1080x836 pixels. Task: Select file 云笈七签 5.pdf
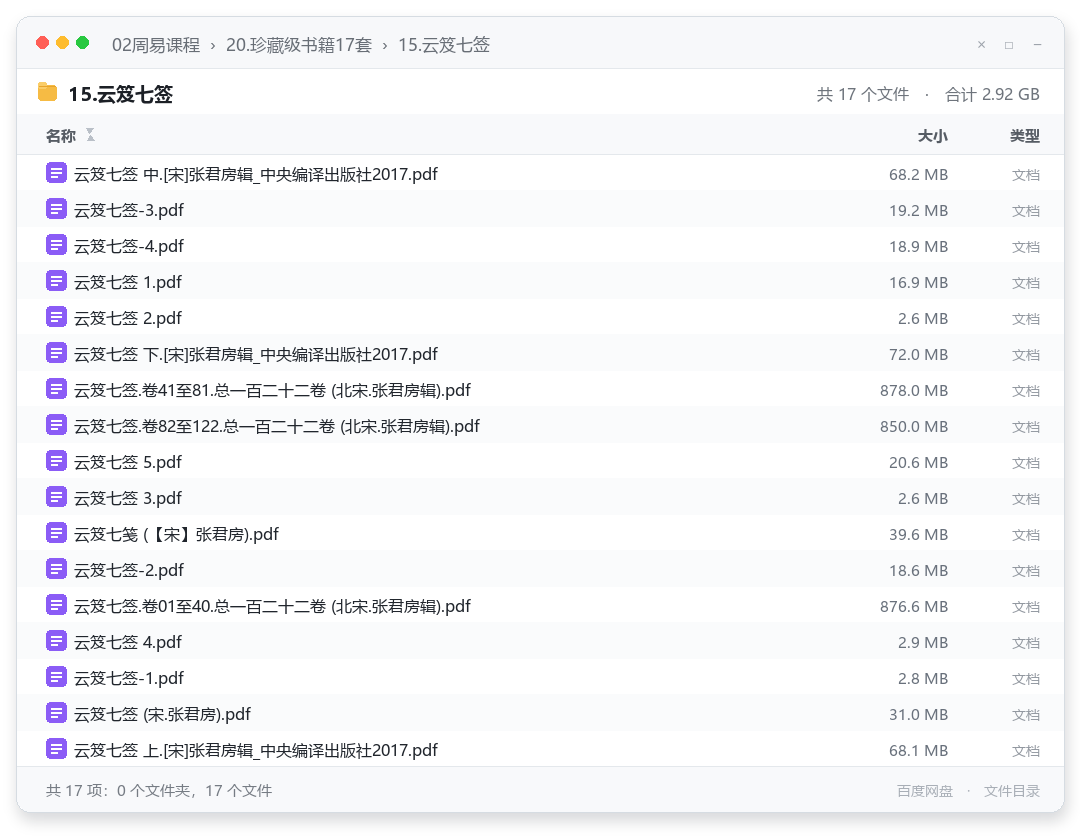(127, 462)
